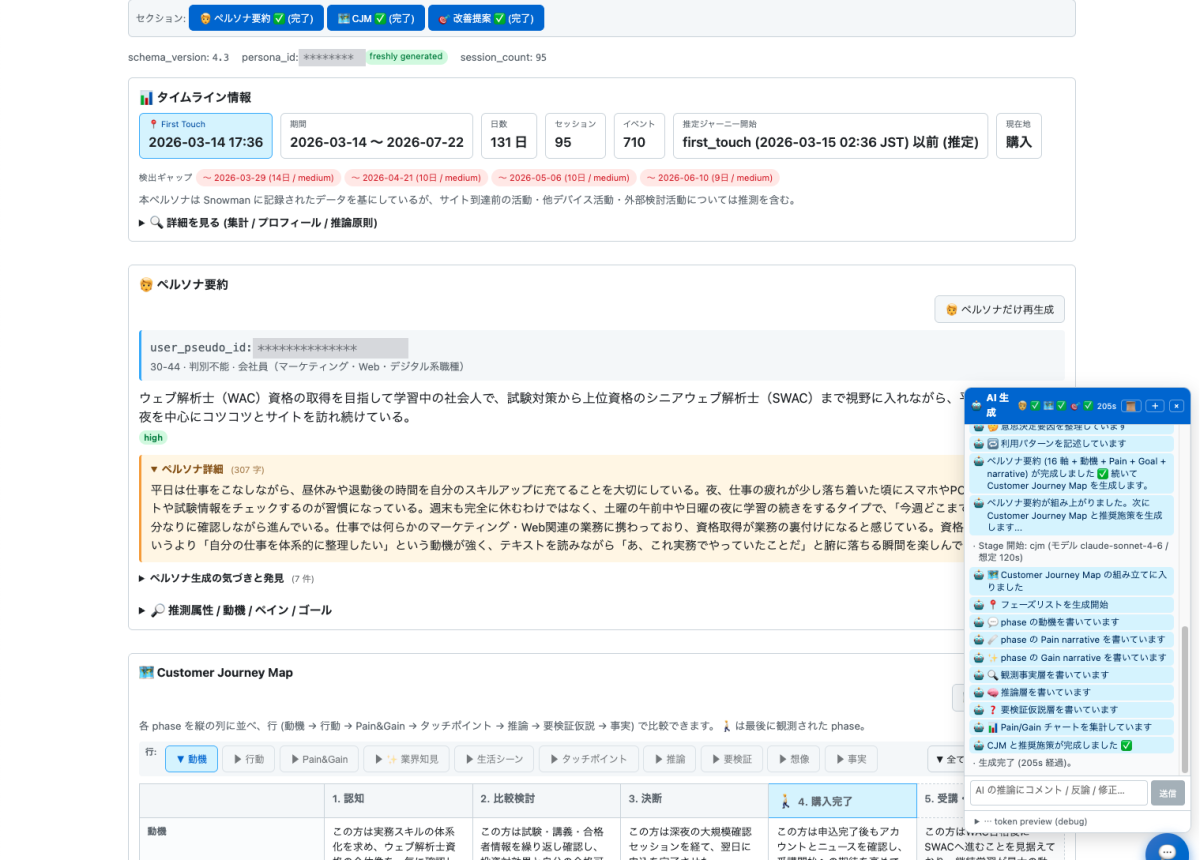Viewport: 1200px width, 860px height.
Task: Expand ペルソナ生成の気づきと発見 (7 件)
Action: (226, 578)
